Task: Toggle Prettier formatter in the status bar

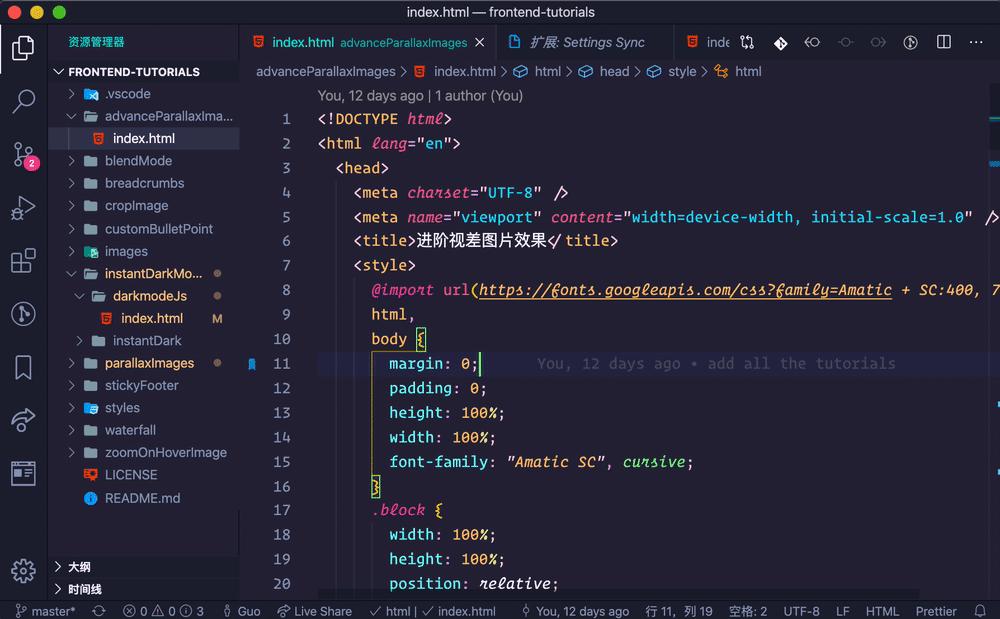Action: 936,611
